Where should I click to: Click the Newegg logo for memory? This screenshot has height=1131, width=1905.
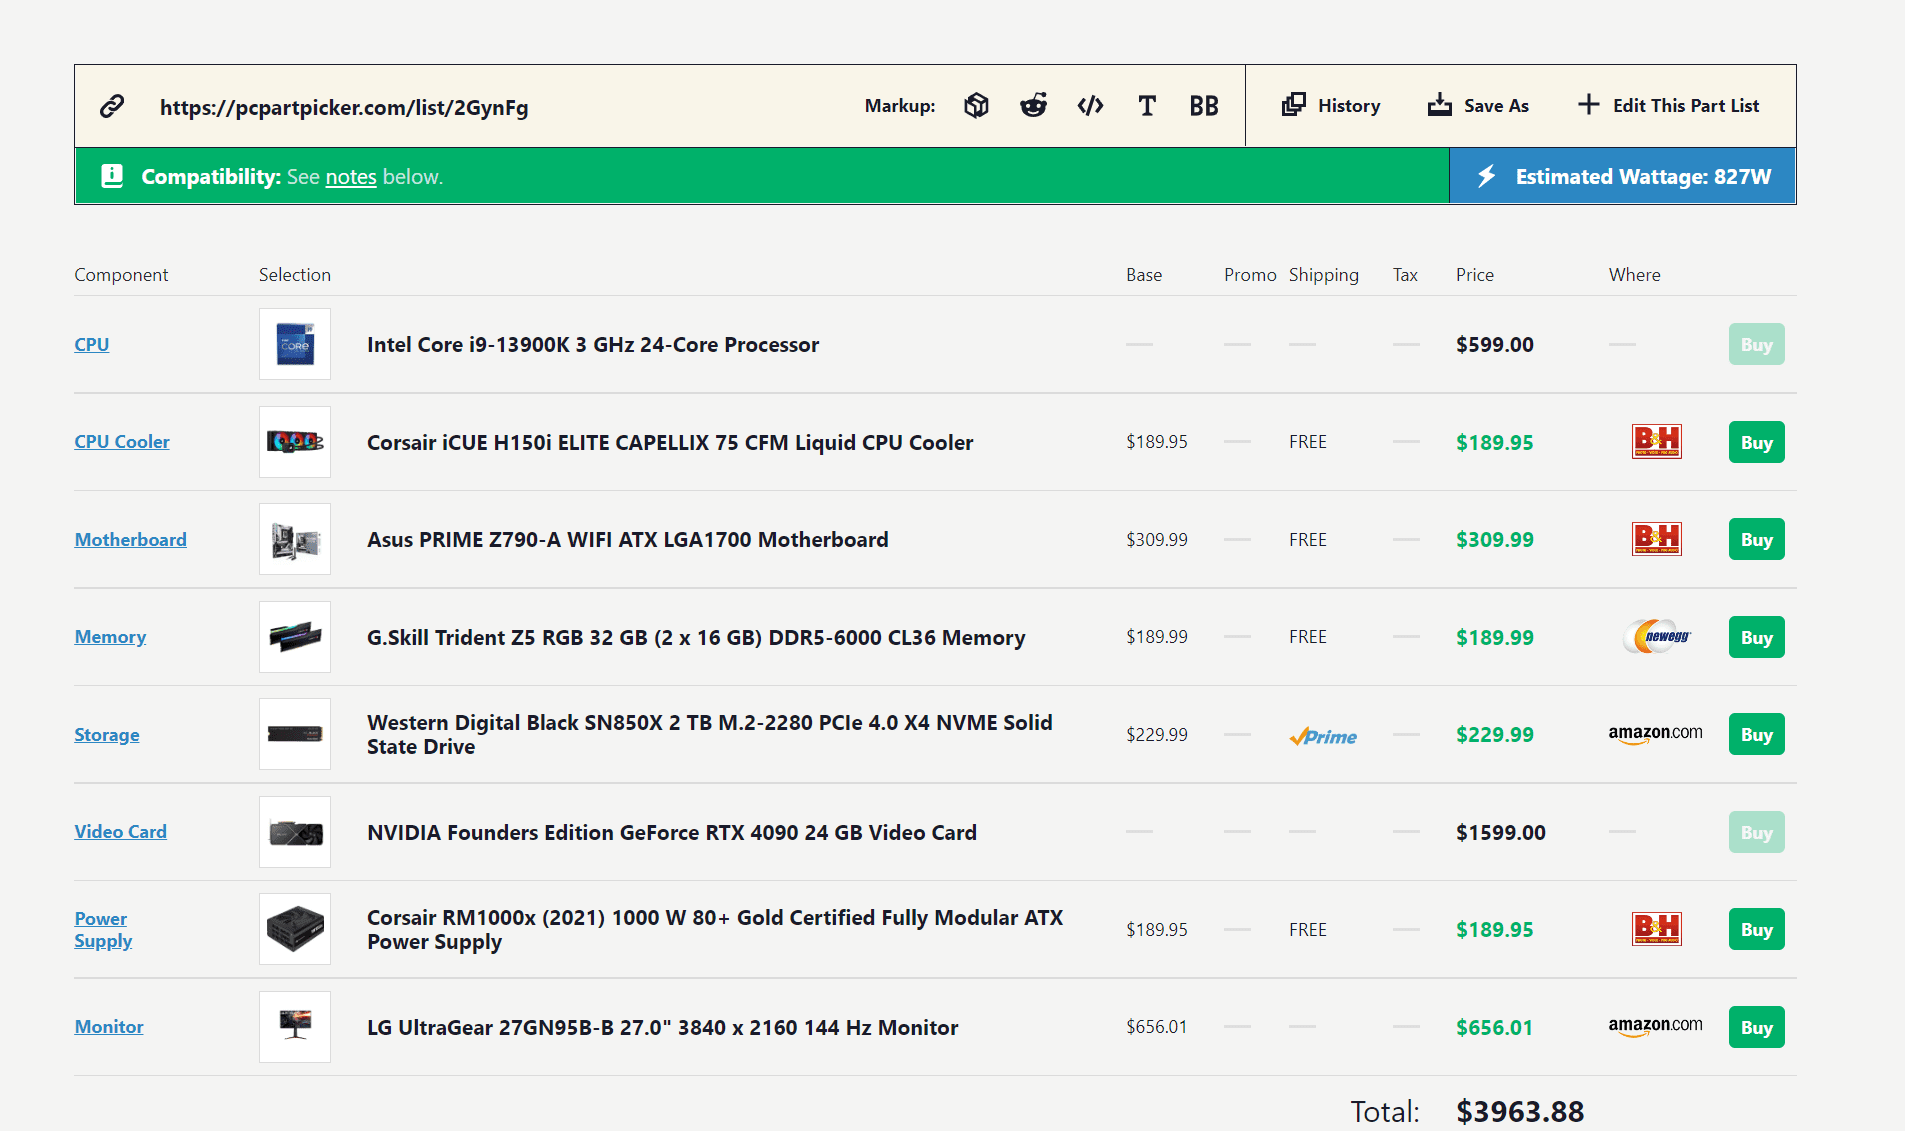[1656, 637]
